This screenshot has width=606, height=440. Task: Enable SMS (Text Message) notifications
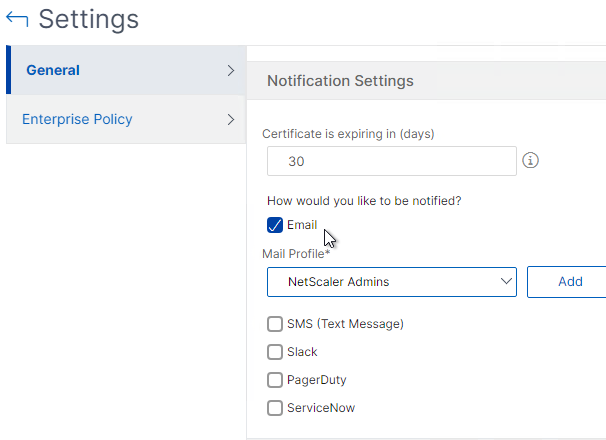coord(275,324)
